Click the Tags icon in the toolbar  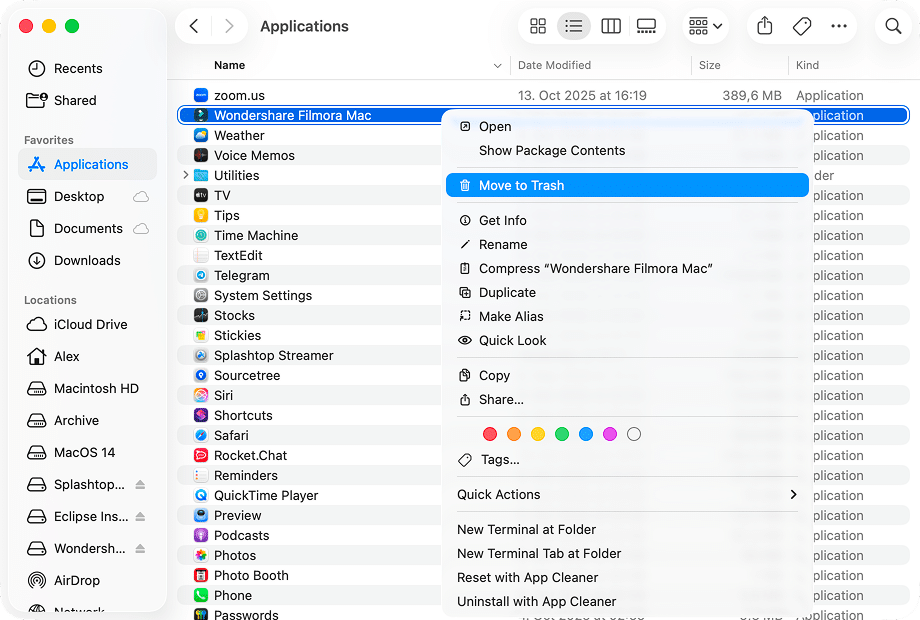coord(801,26)
